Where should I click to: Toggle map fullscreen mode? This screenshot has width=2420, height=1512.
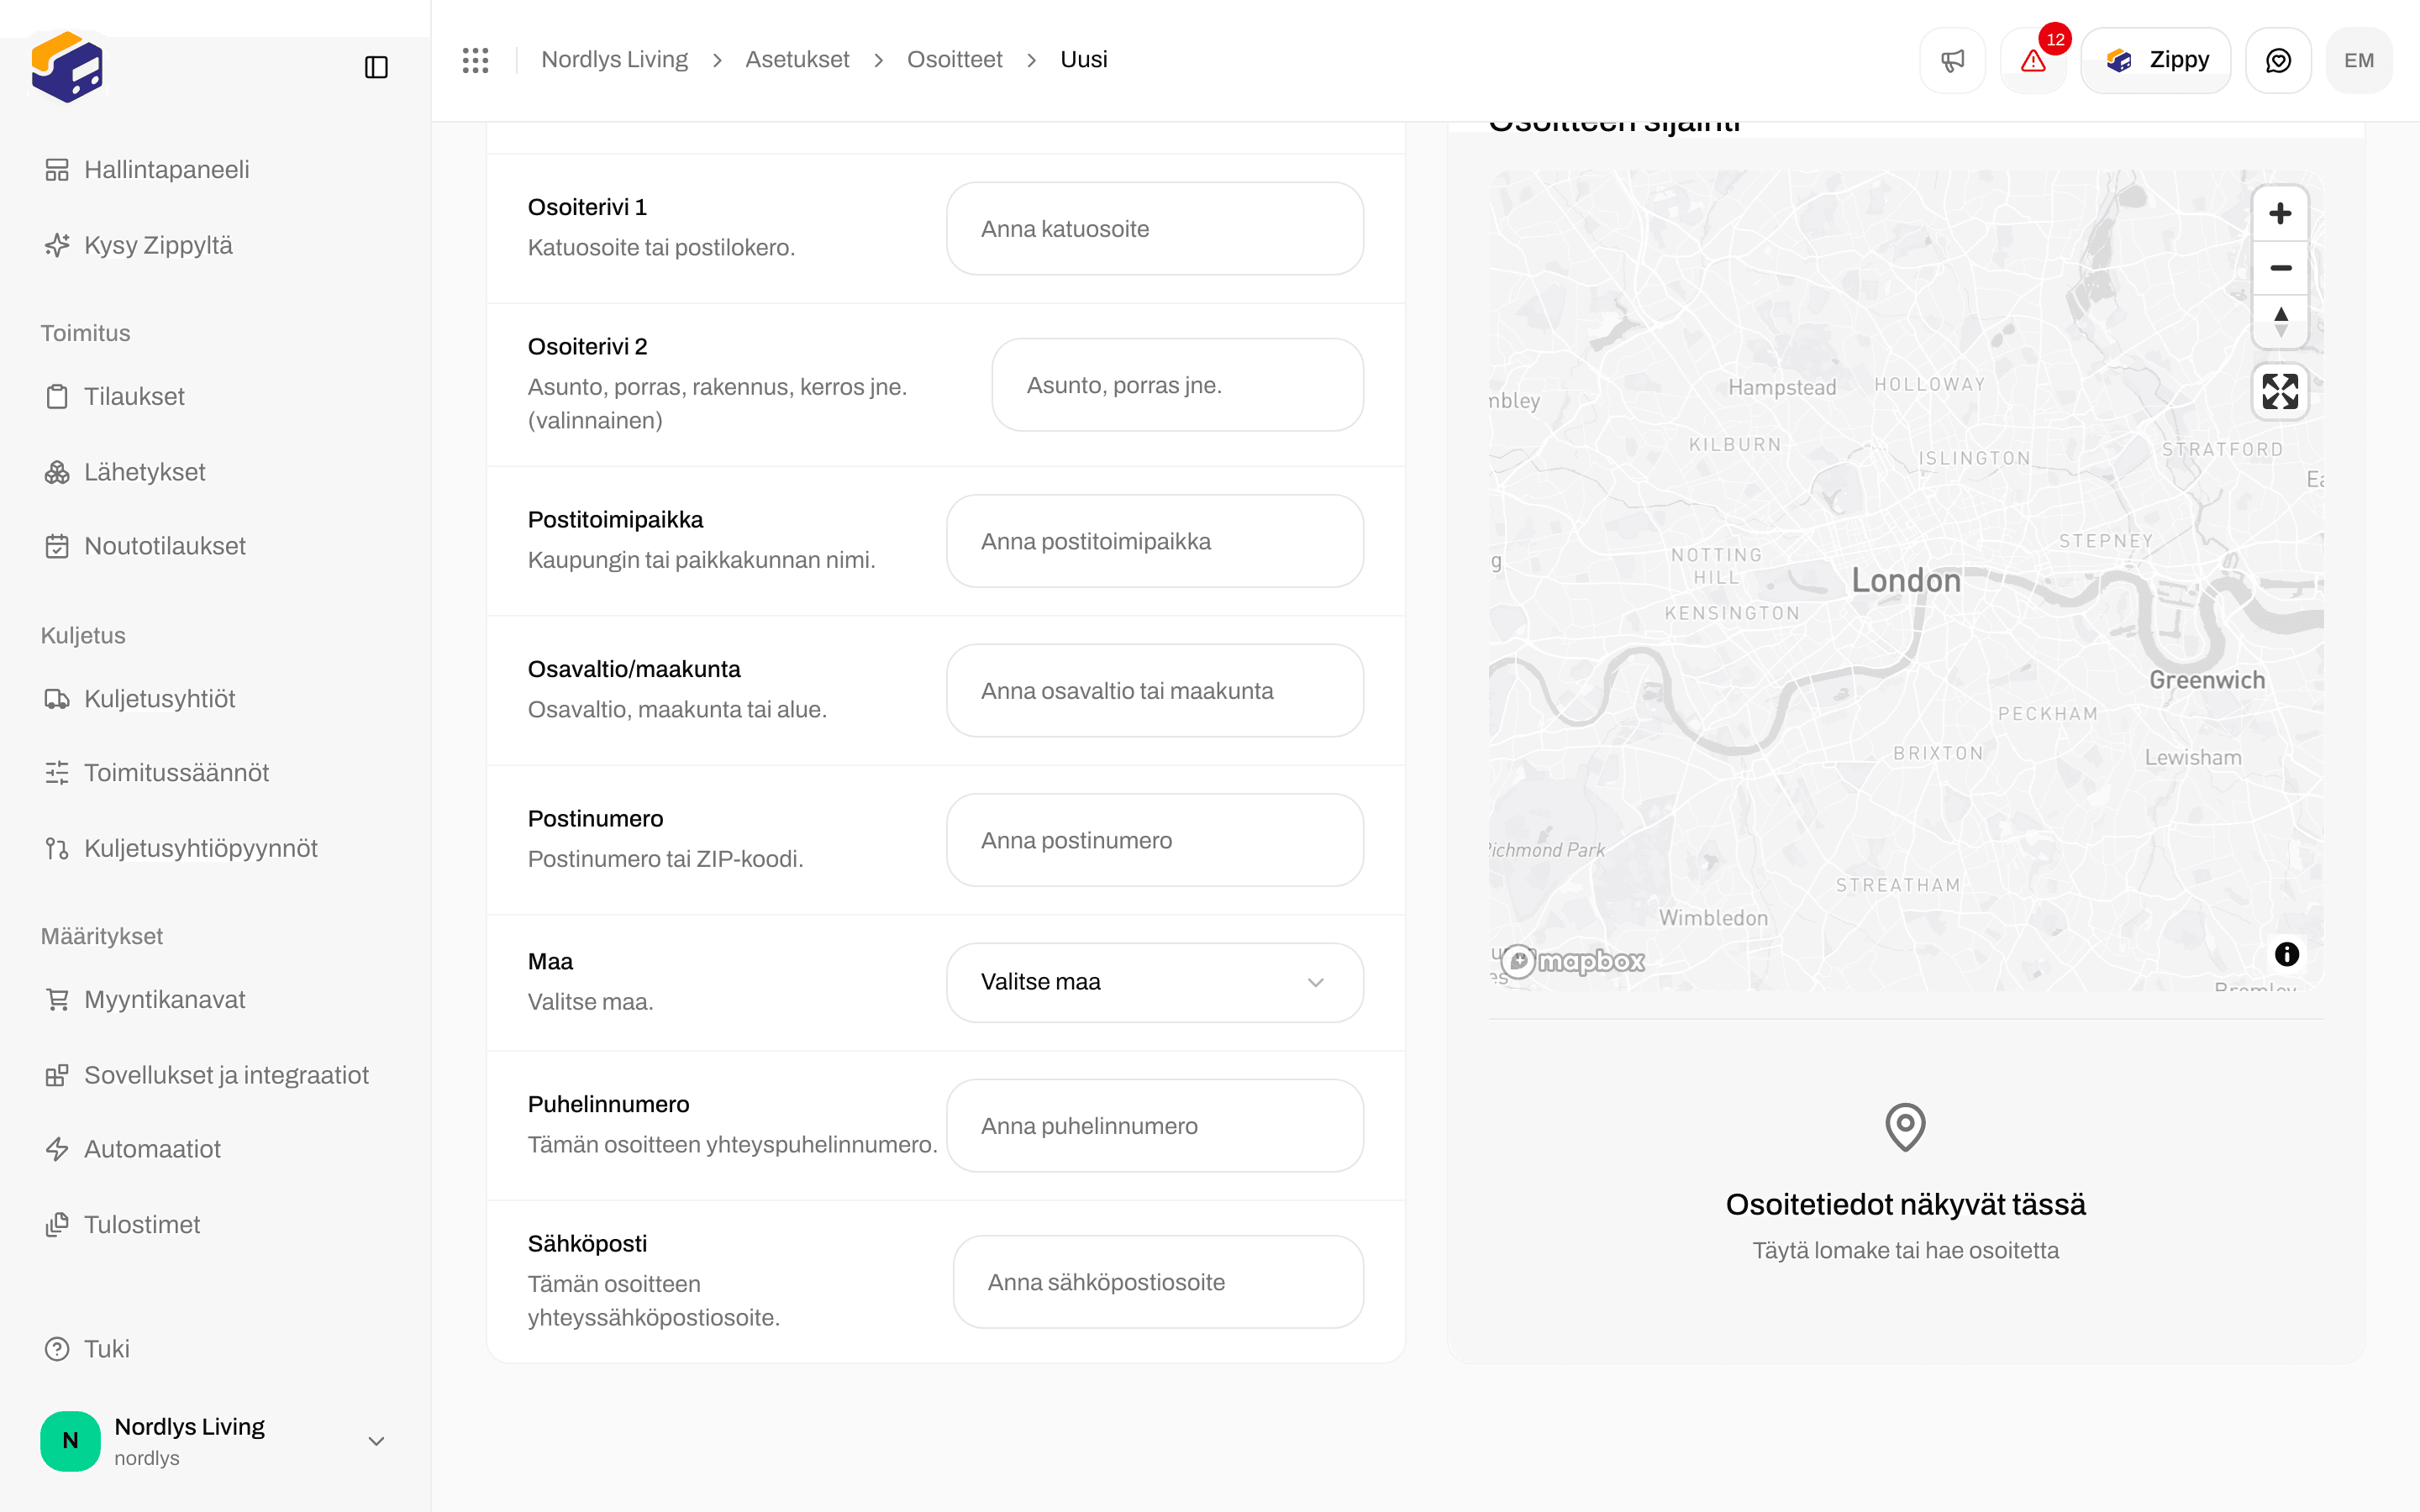click(2280, 392)
